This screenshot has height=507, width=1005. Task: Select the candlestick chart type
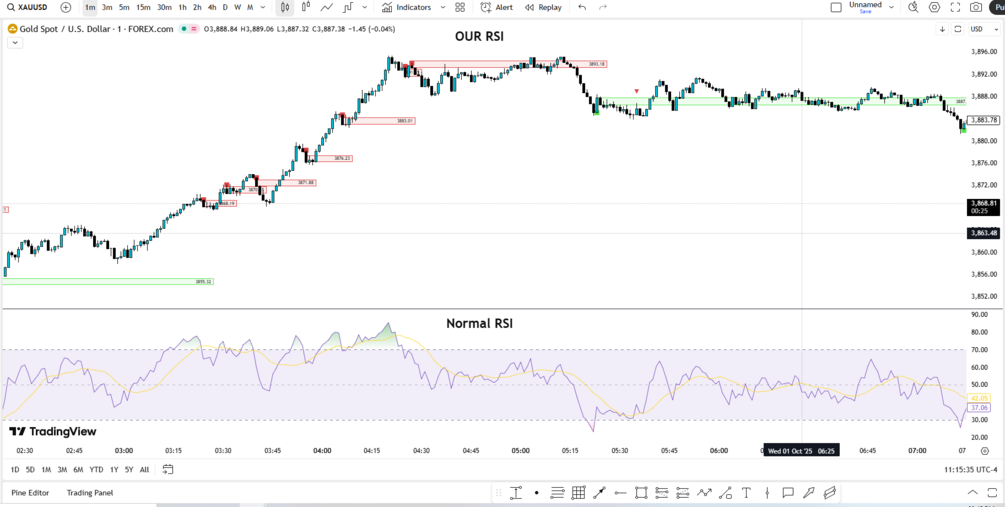pos(285,8)
